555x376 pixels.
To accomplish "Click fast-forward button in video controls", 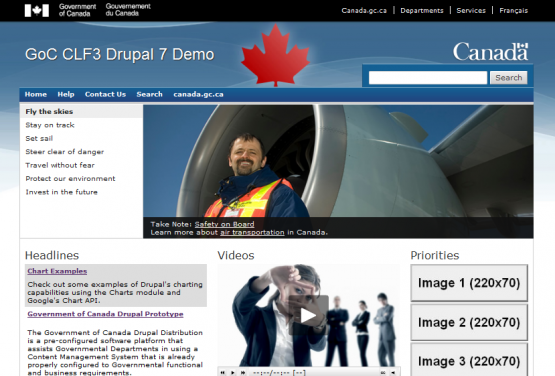I will [x=243, y=372].
